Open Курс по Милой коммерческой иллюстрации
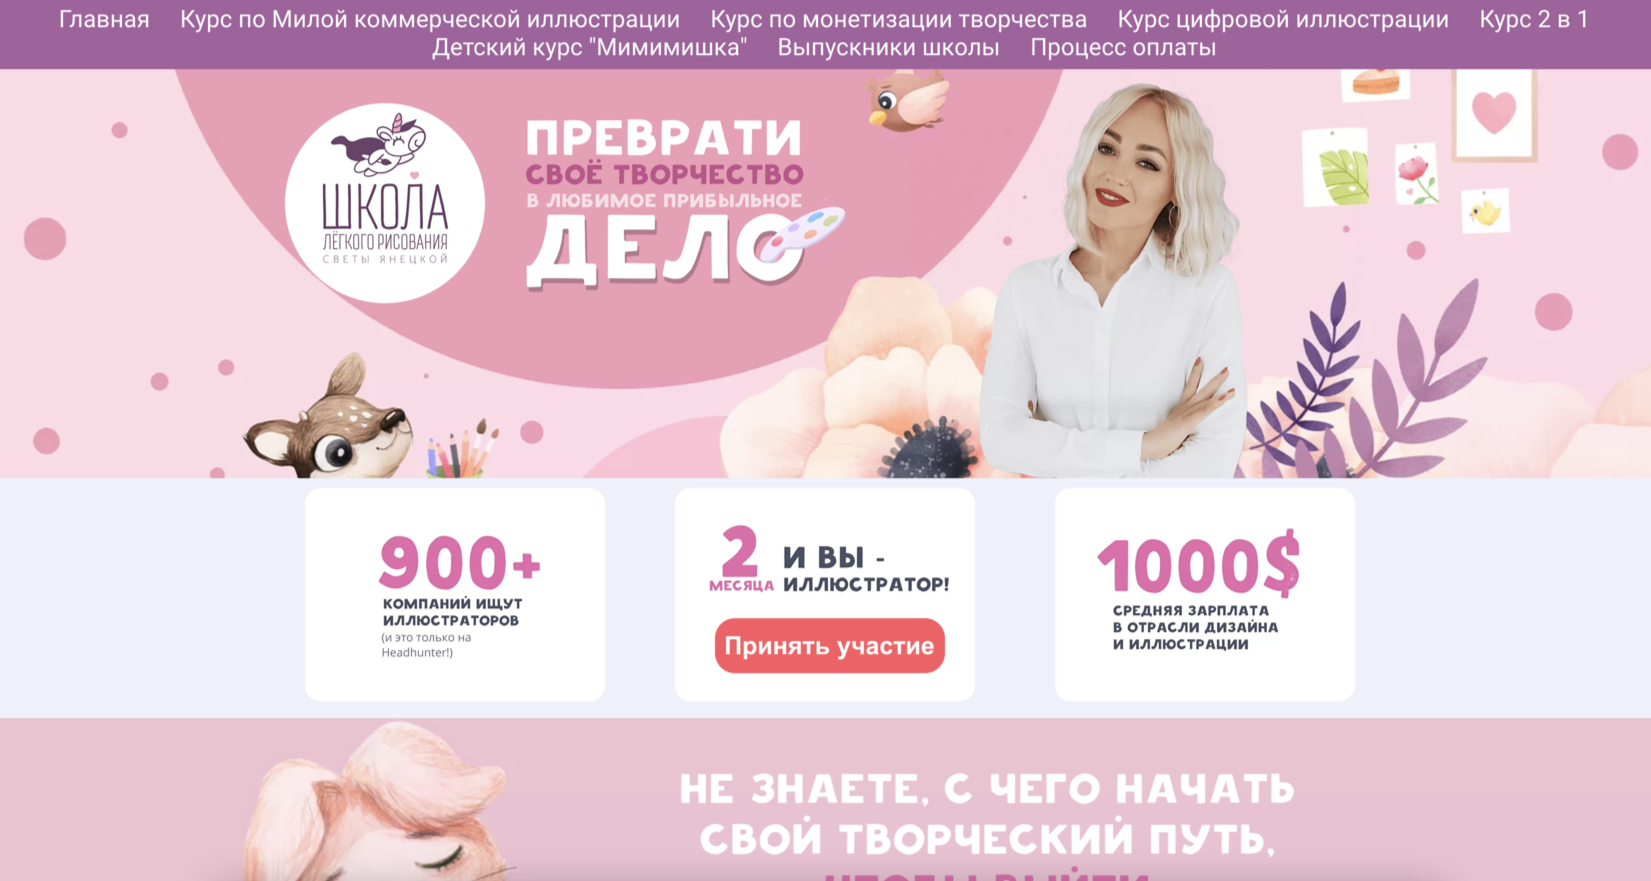Viewport: 1651px width, 881px height. click(430, 19)
